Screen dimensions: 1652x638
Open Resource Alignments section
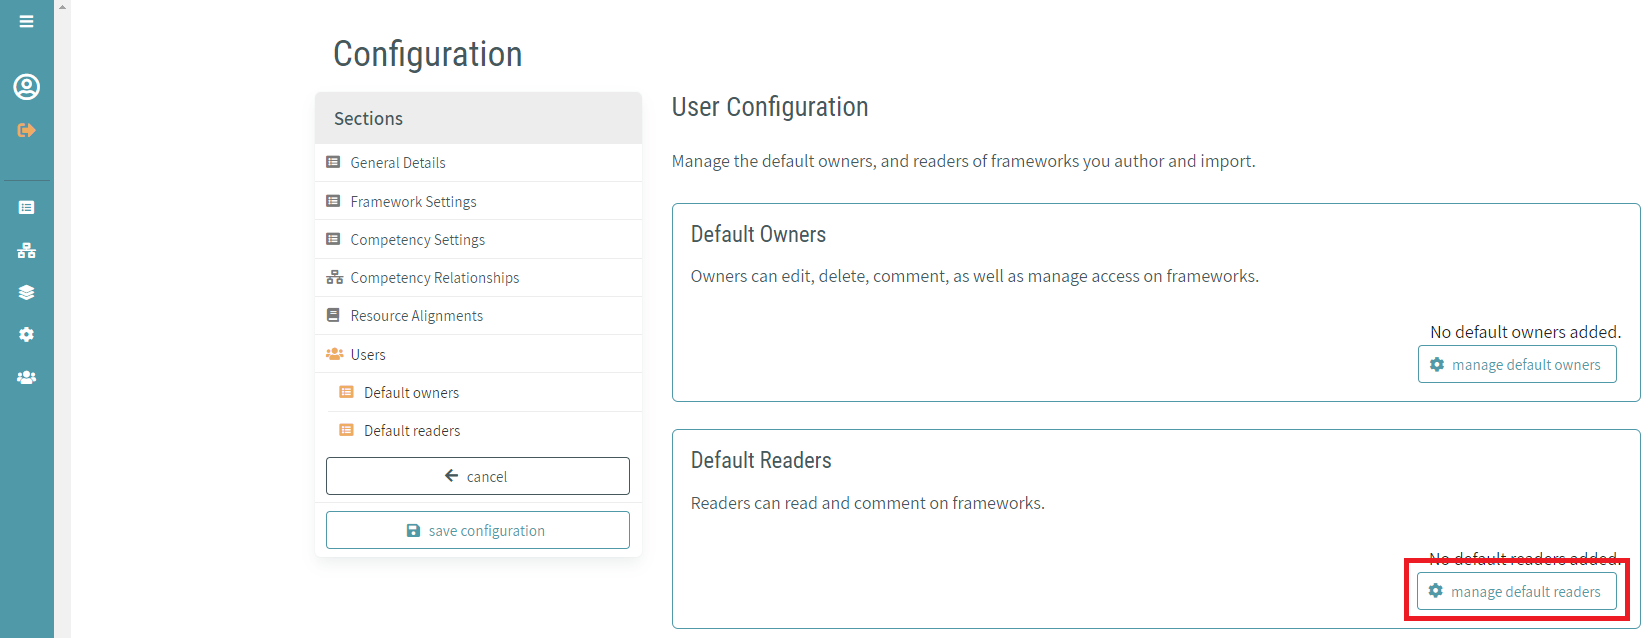(478, 315)
